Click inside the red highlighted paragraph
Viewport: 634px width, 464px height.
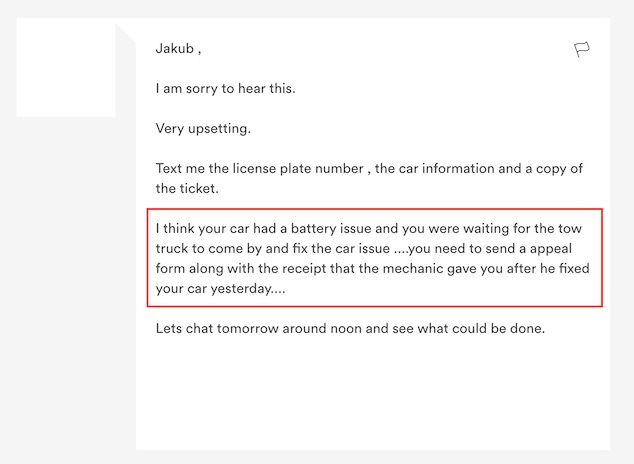(x=374, y=258)
